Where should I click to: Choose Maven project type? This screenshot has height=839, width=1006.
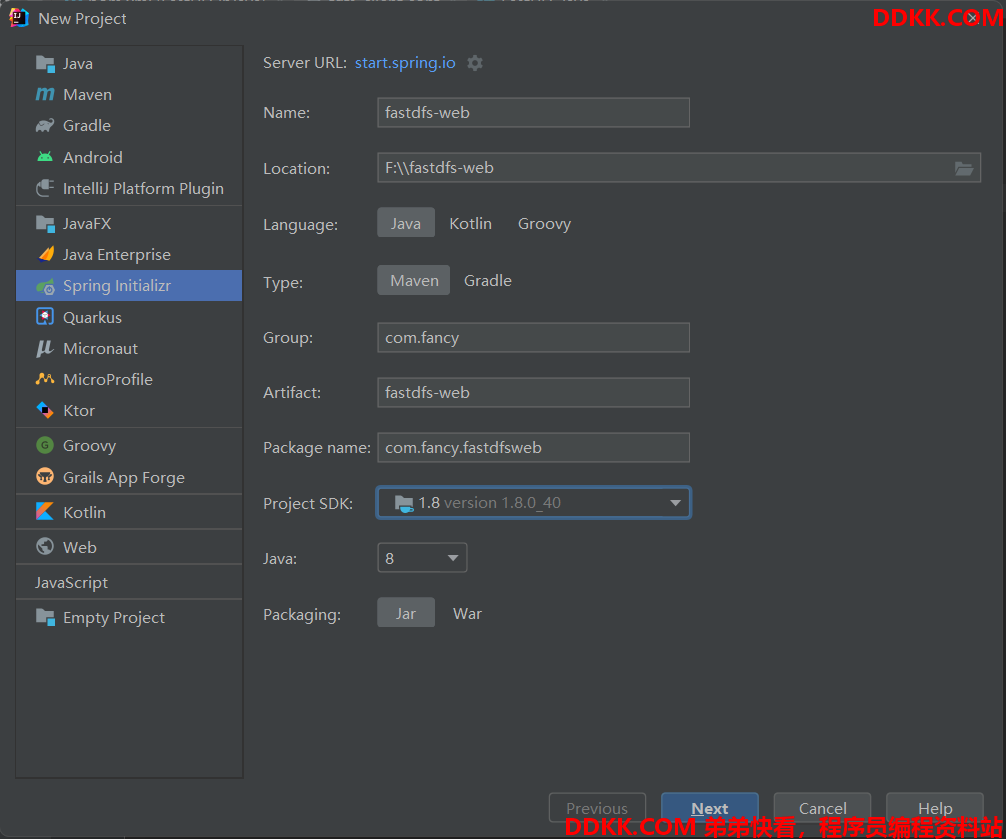(414, 280)
